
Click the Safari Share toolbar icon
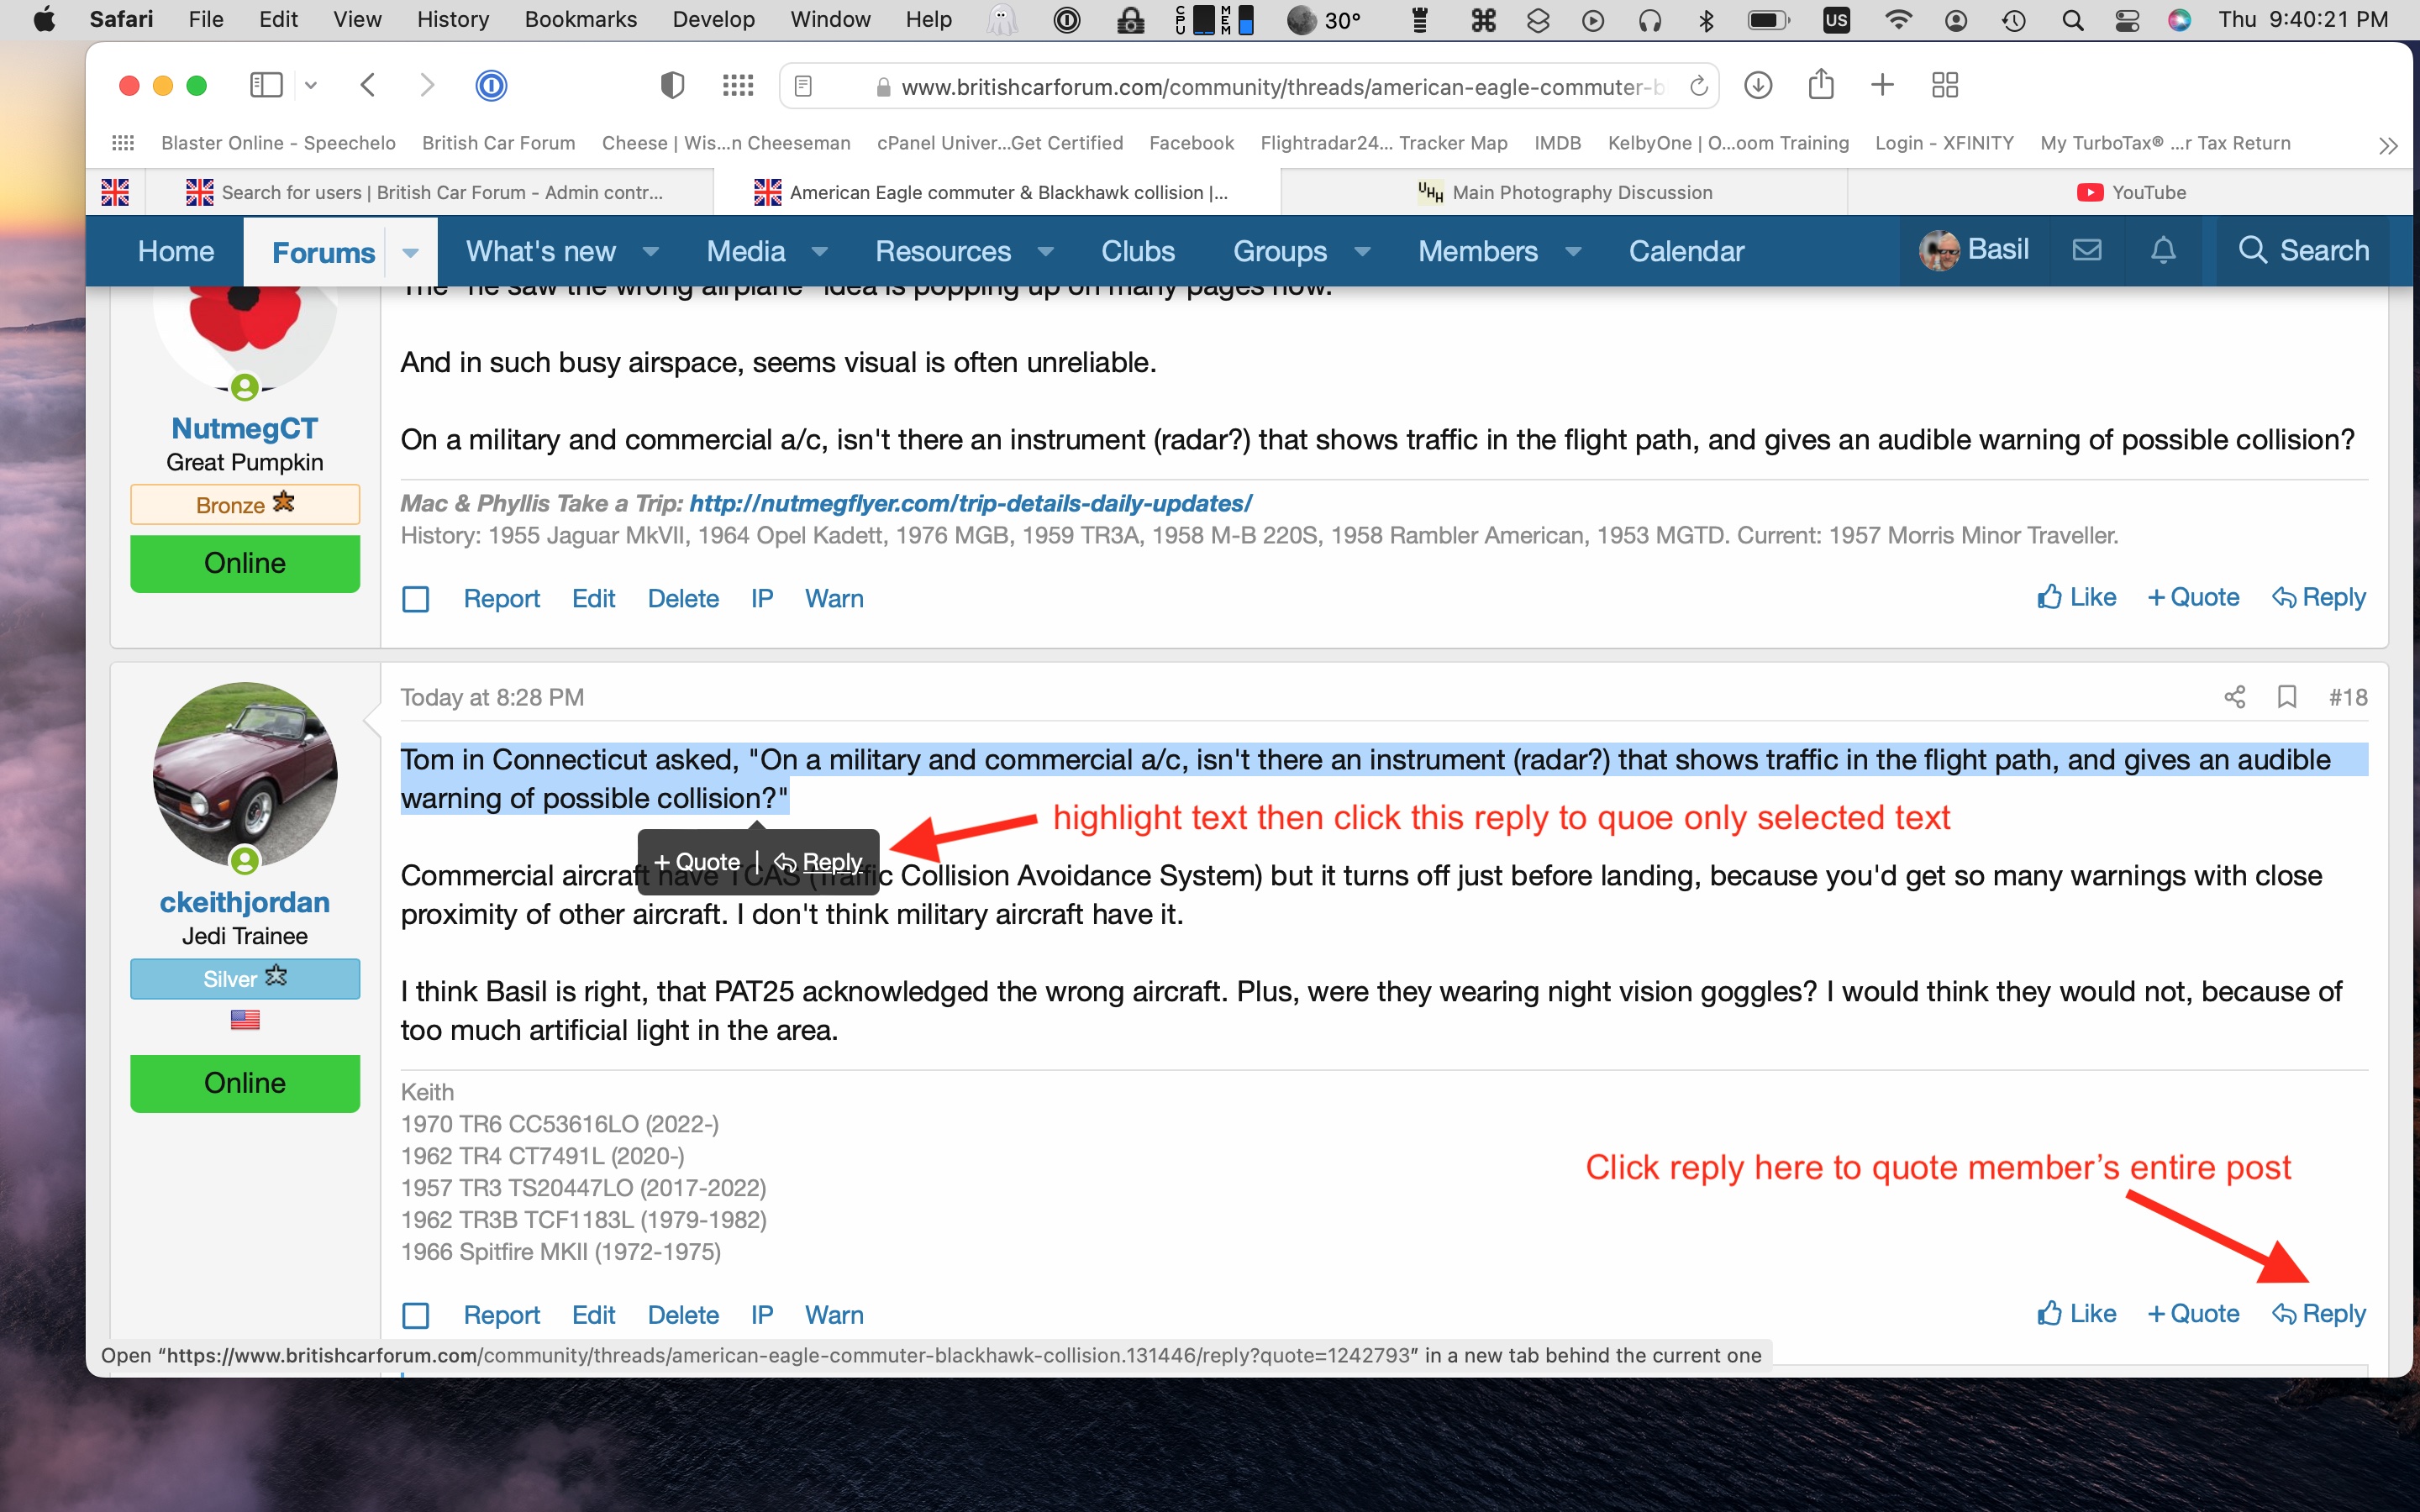tap(1820, 85)
